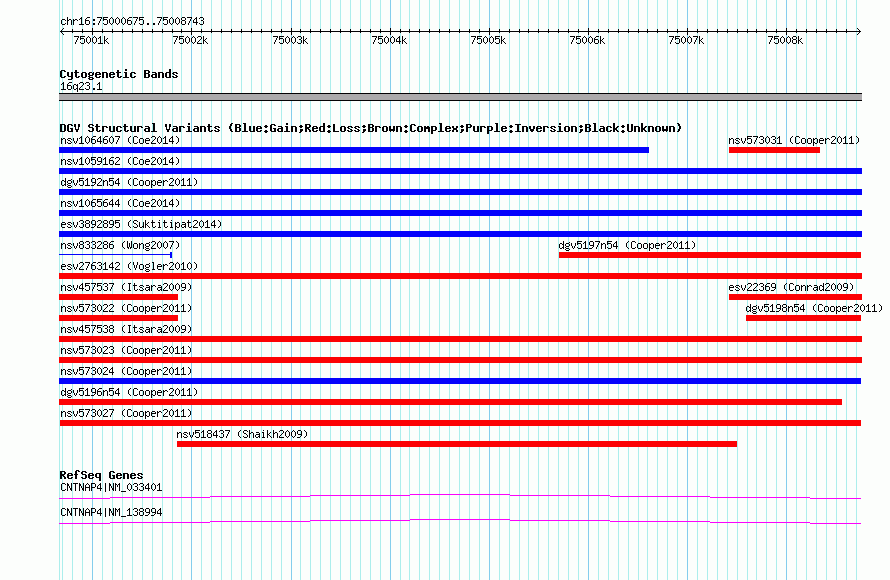Screen dimensions: 890x580
Task: Select the dgv5198n54 red loss bar
Action: (x=803, y=318)
